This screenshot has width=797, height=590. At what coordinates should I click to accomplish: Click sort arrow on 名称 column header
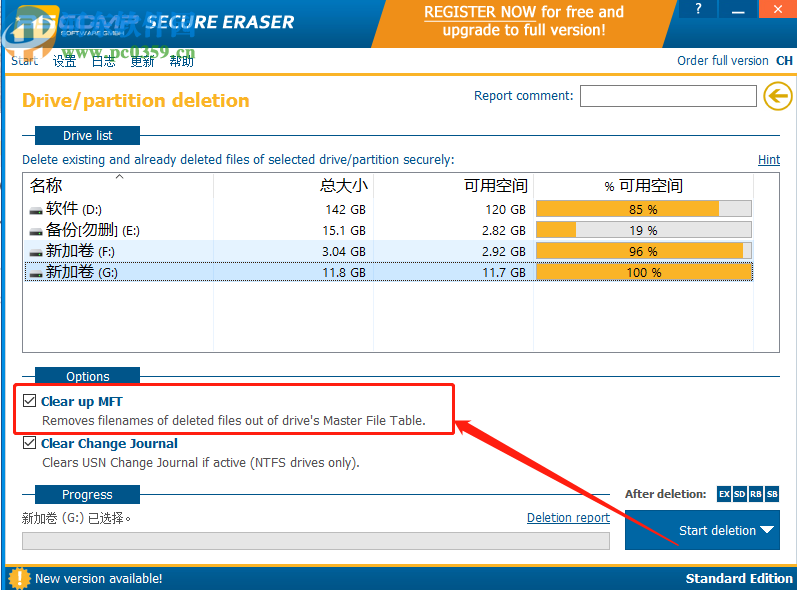119,176
